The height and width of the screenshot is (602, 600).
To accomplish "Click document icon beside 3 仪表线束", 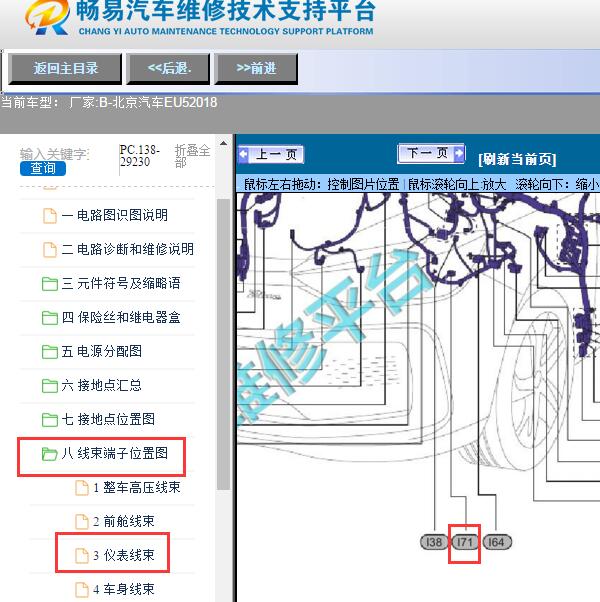I will [x=82, y=556].
